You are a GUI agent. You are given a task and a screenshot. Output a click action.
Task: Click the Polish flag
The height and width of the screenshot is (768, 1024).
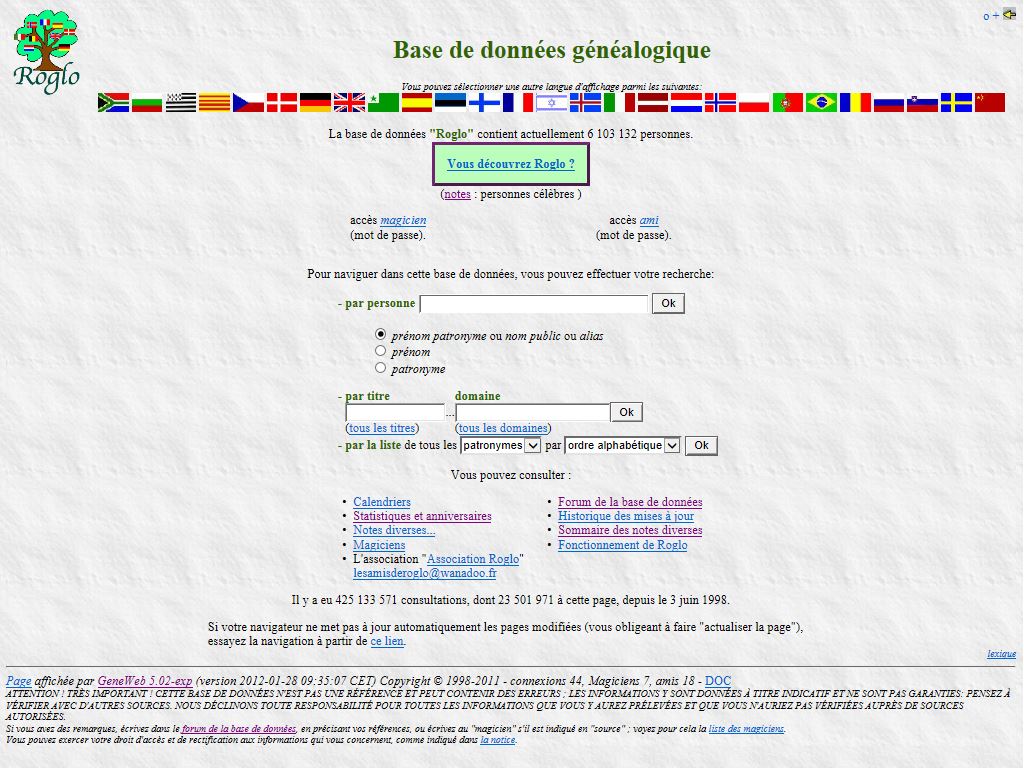click(755, 103)
